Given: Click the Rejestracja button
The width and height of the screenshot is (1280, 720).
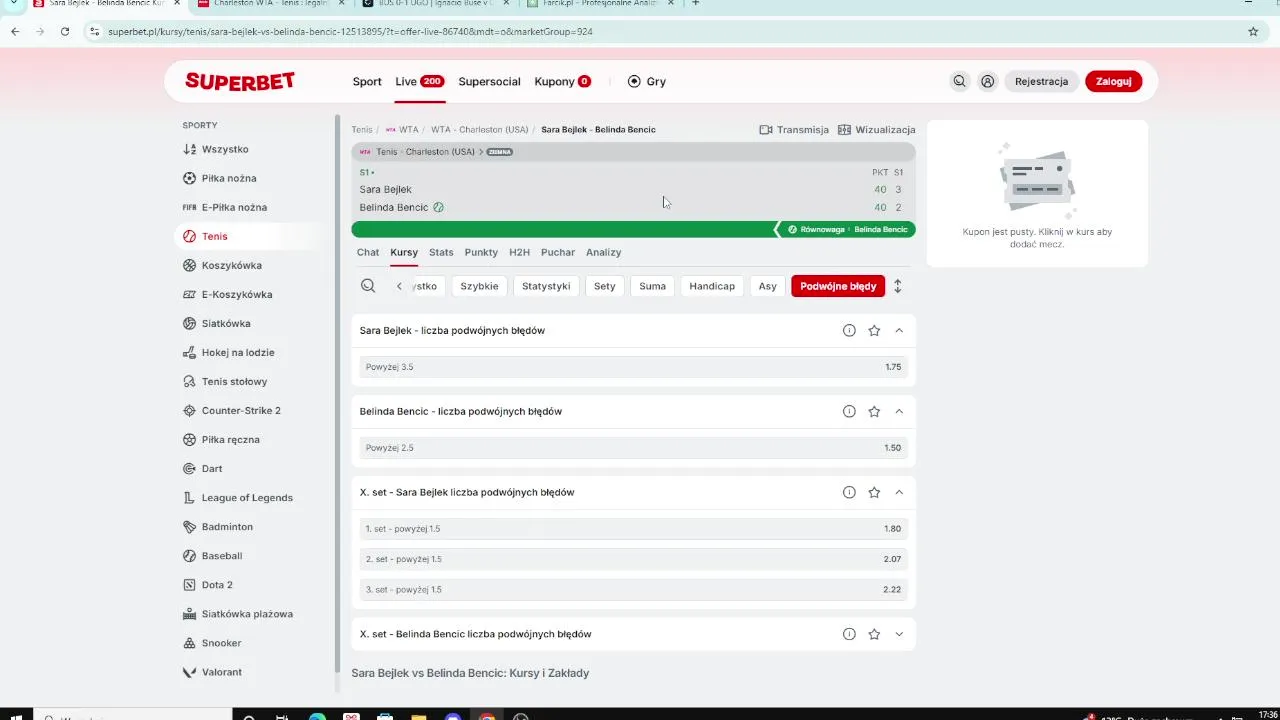Looking at the screenshot, I should [1042, 81].
